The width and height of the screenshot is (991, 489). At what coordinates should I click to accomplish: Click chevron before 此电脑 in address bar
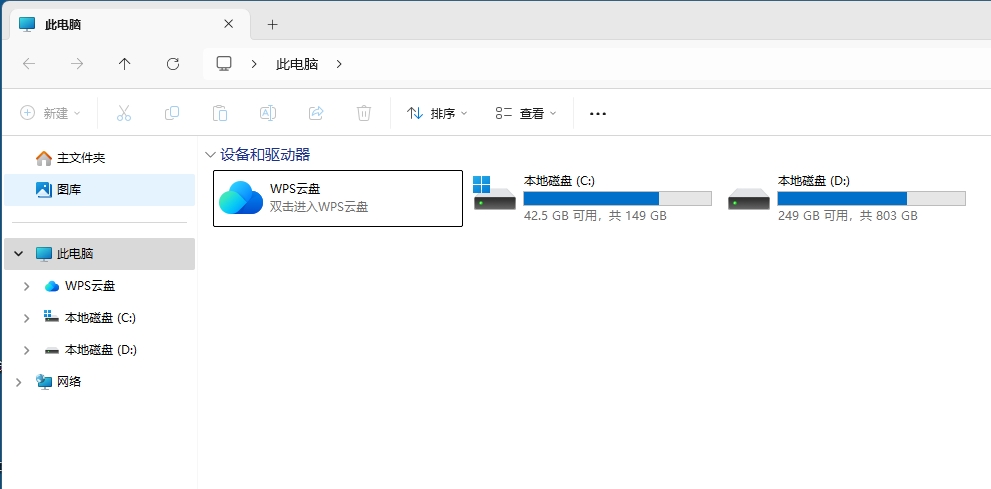(254, 64)
